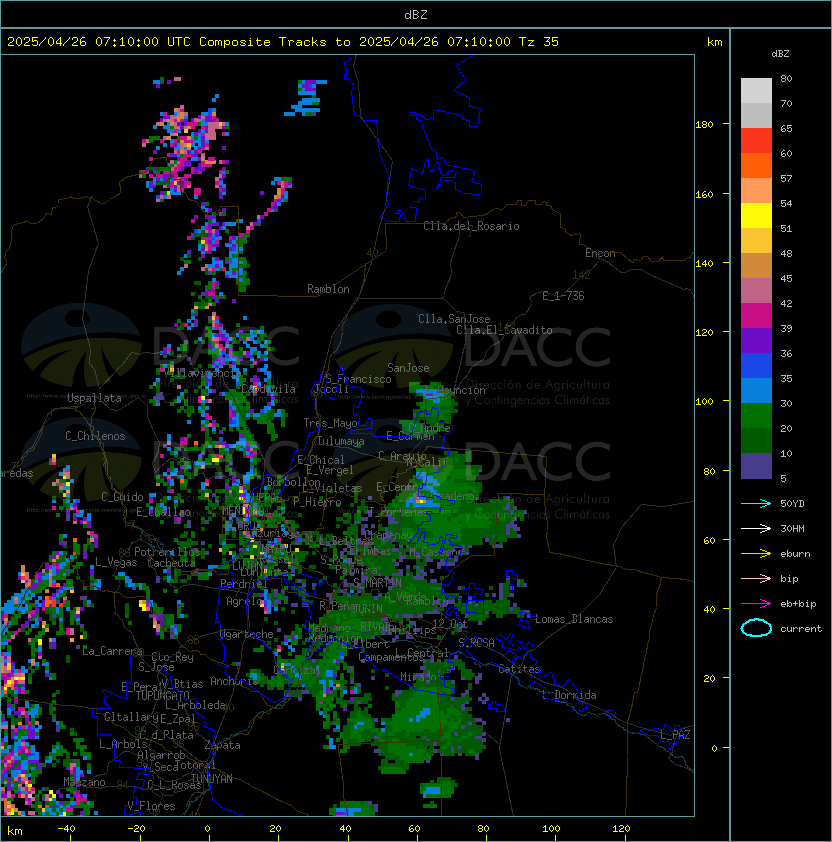Click the 'Catitas' map label

[x=519, y=669]
